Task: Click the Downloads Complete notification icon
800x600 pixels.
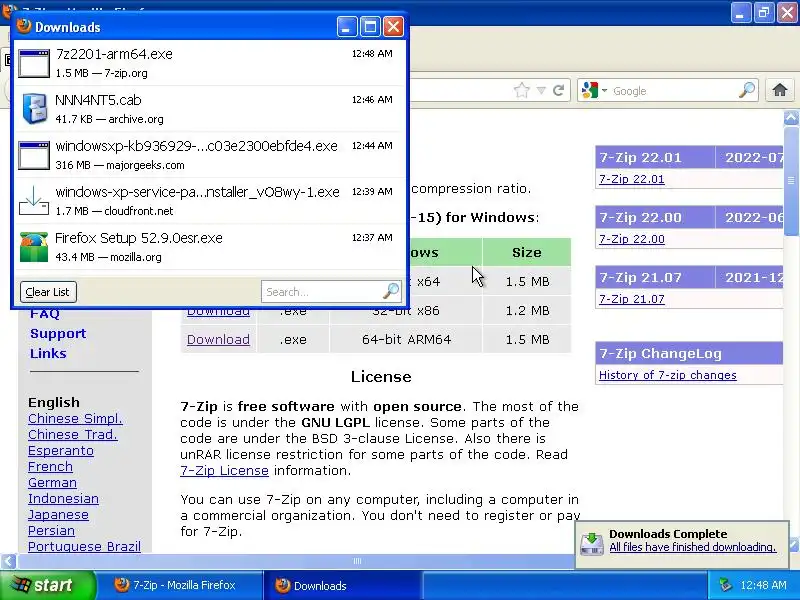Action: pyautogui.click(x=592, y=544)
